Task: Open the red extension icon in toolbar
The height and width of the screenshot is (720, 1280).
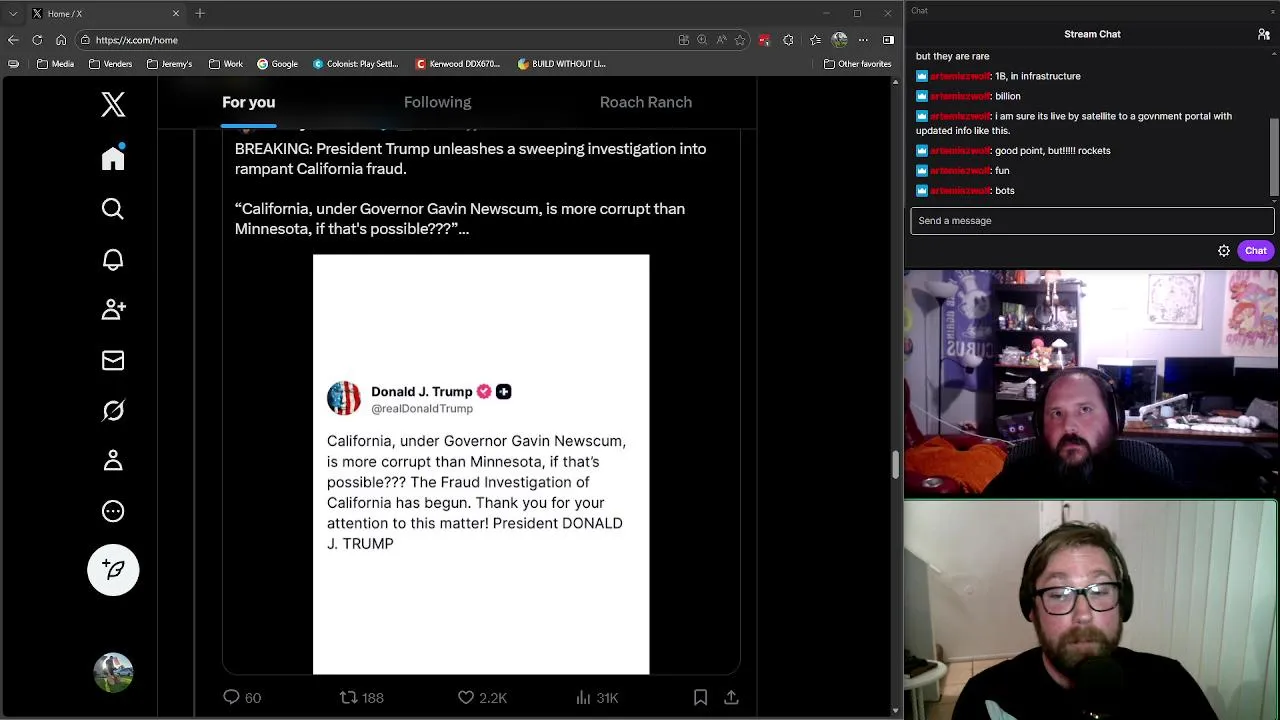Action: (x=764, y=40)
